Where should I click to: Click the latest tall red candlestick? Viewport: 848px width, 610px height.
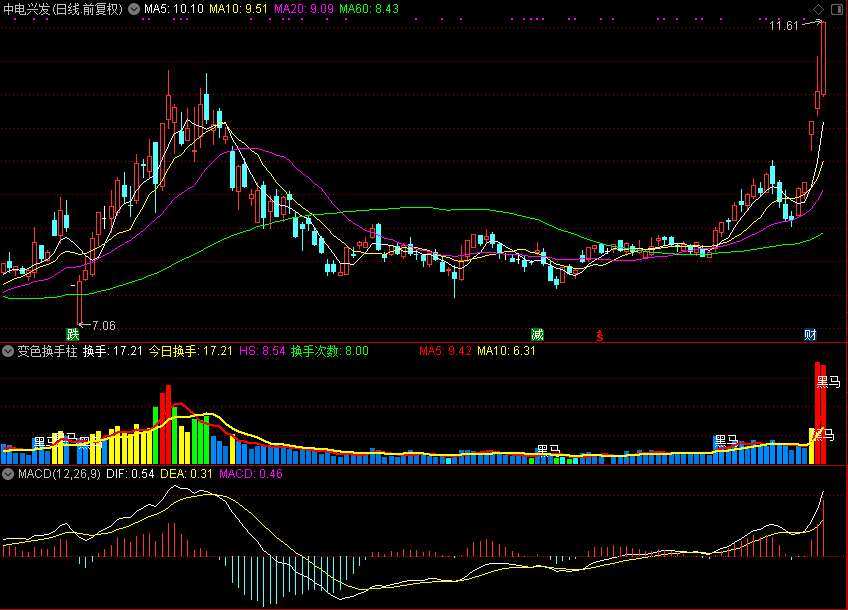point(824,58)
